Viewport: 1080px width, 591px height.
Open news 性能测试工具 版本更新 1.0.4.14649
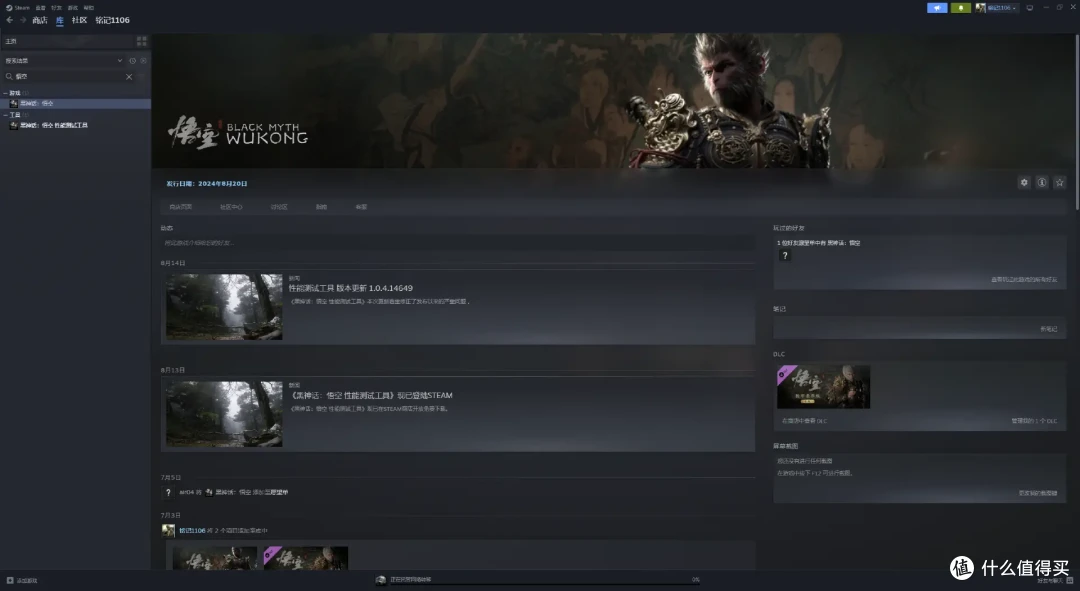pos(351,288)
